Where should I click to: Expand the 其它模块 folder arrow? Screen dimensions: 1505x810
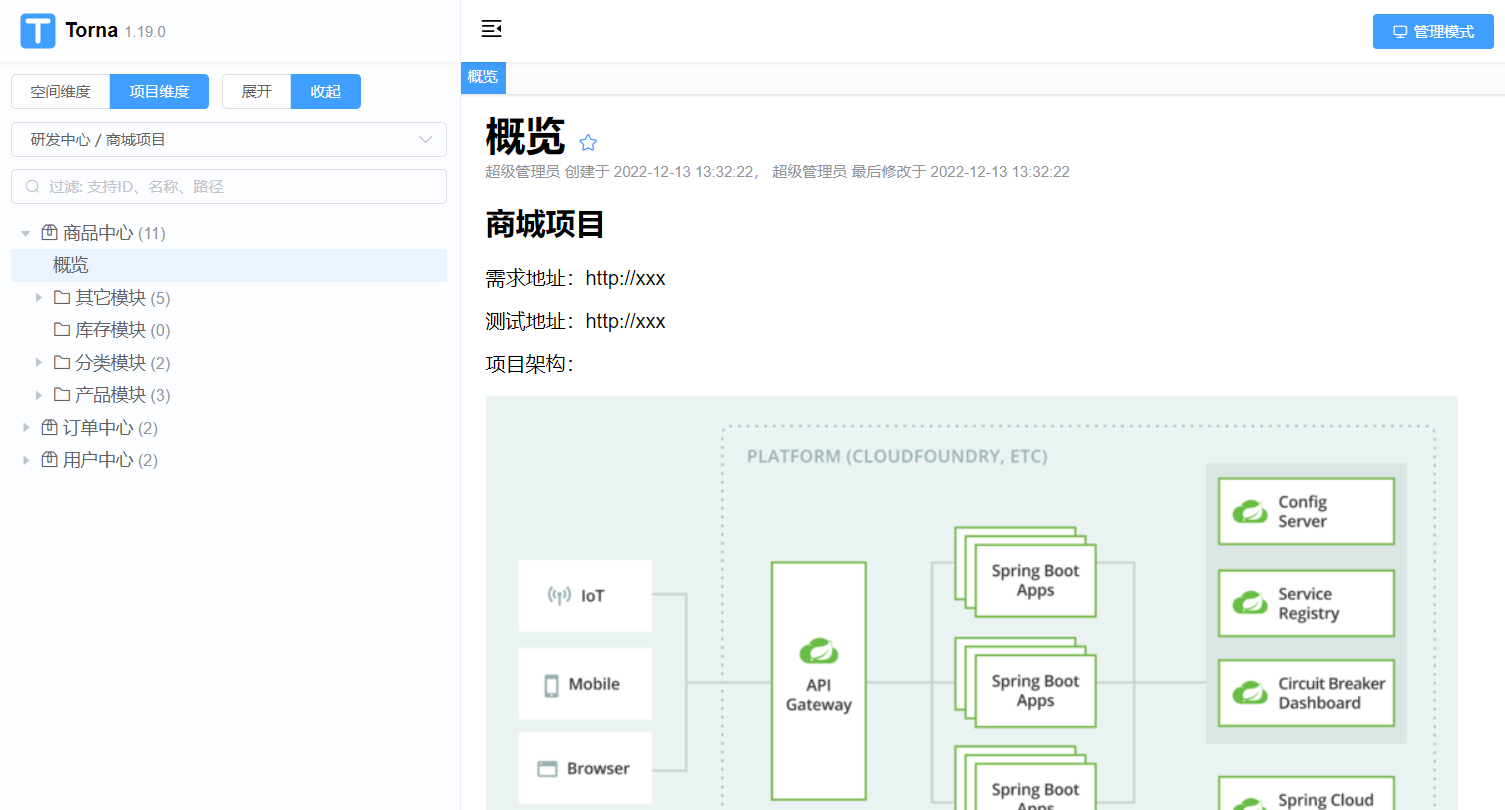(x=39, y=298)
